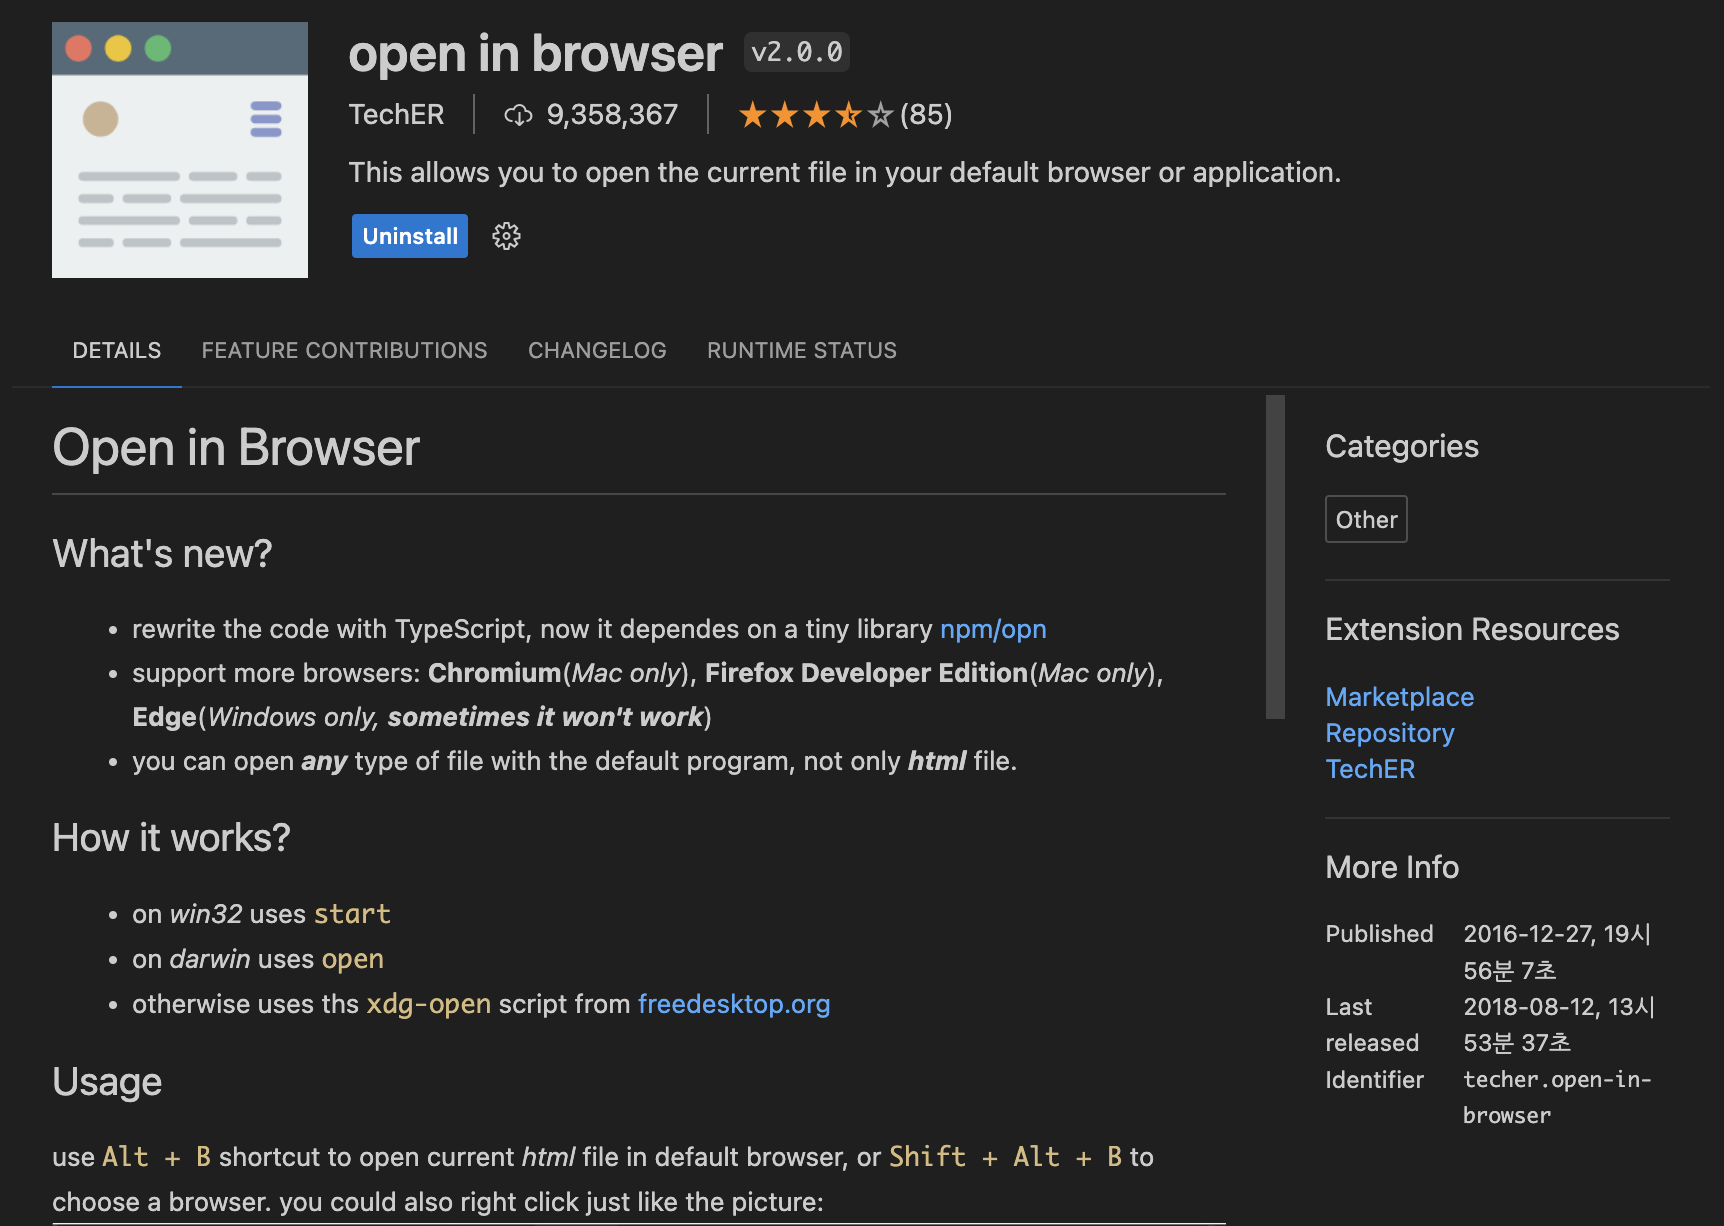This screenshot has width=1724, height=1226.
Task: Click the download count cloud icon
Action: (518, 115)
